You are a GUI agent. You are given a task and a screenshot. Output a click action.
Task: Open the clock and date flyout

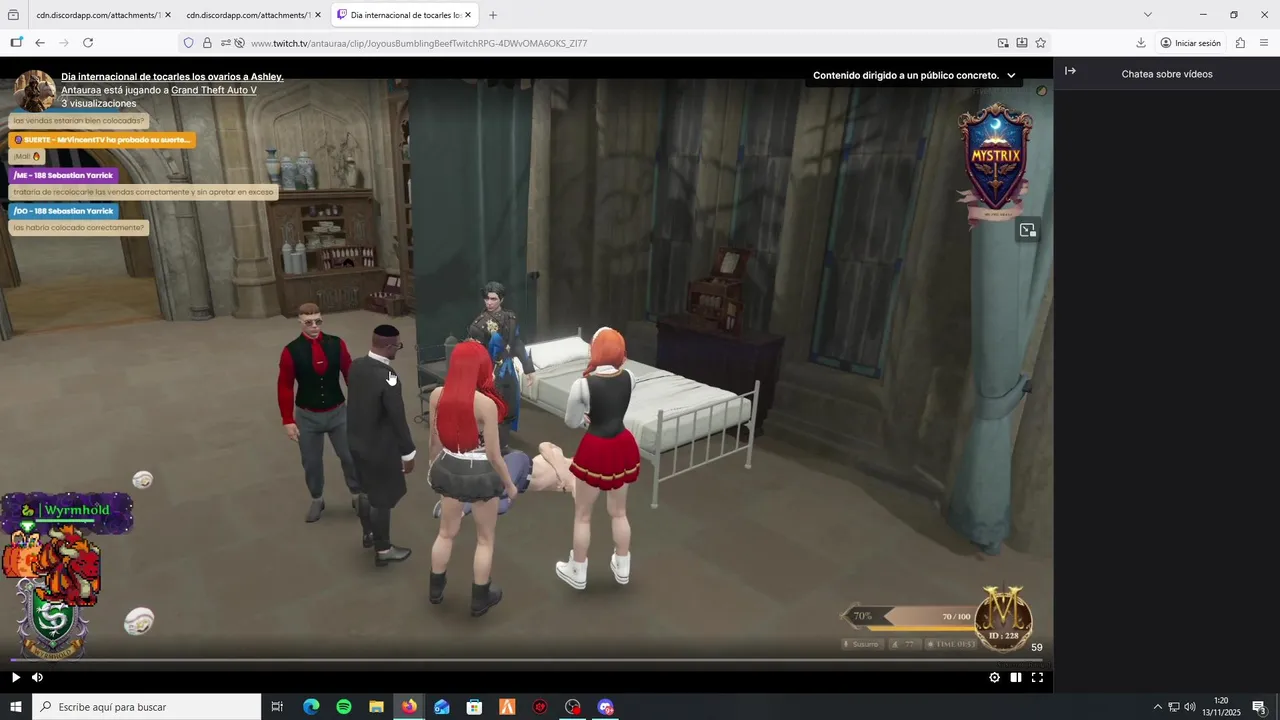point(1221,707)
